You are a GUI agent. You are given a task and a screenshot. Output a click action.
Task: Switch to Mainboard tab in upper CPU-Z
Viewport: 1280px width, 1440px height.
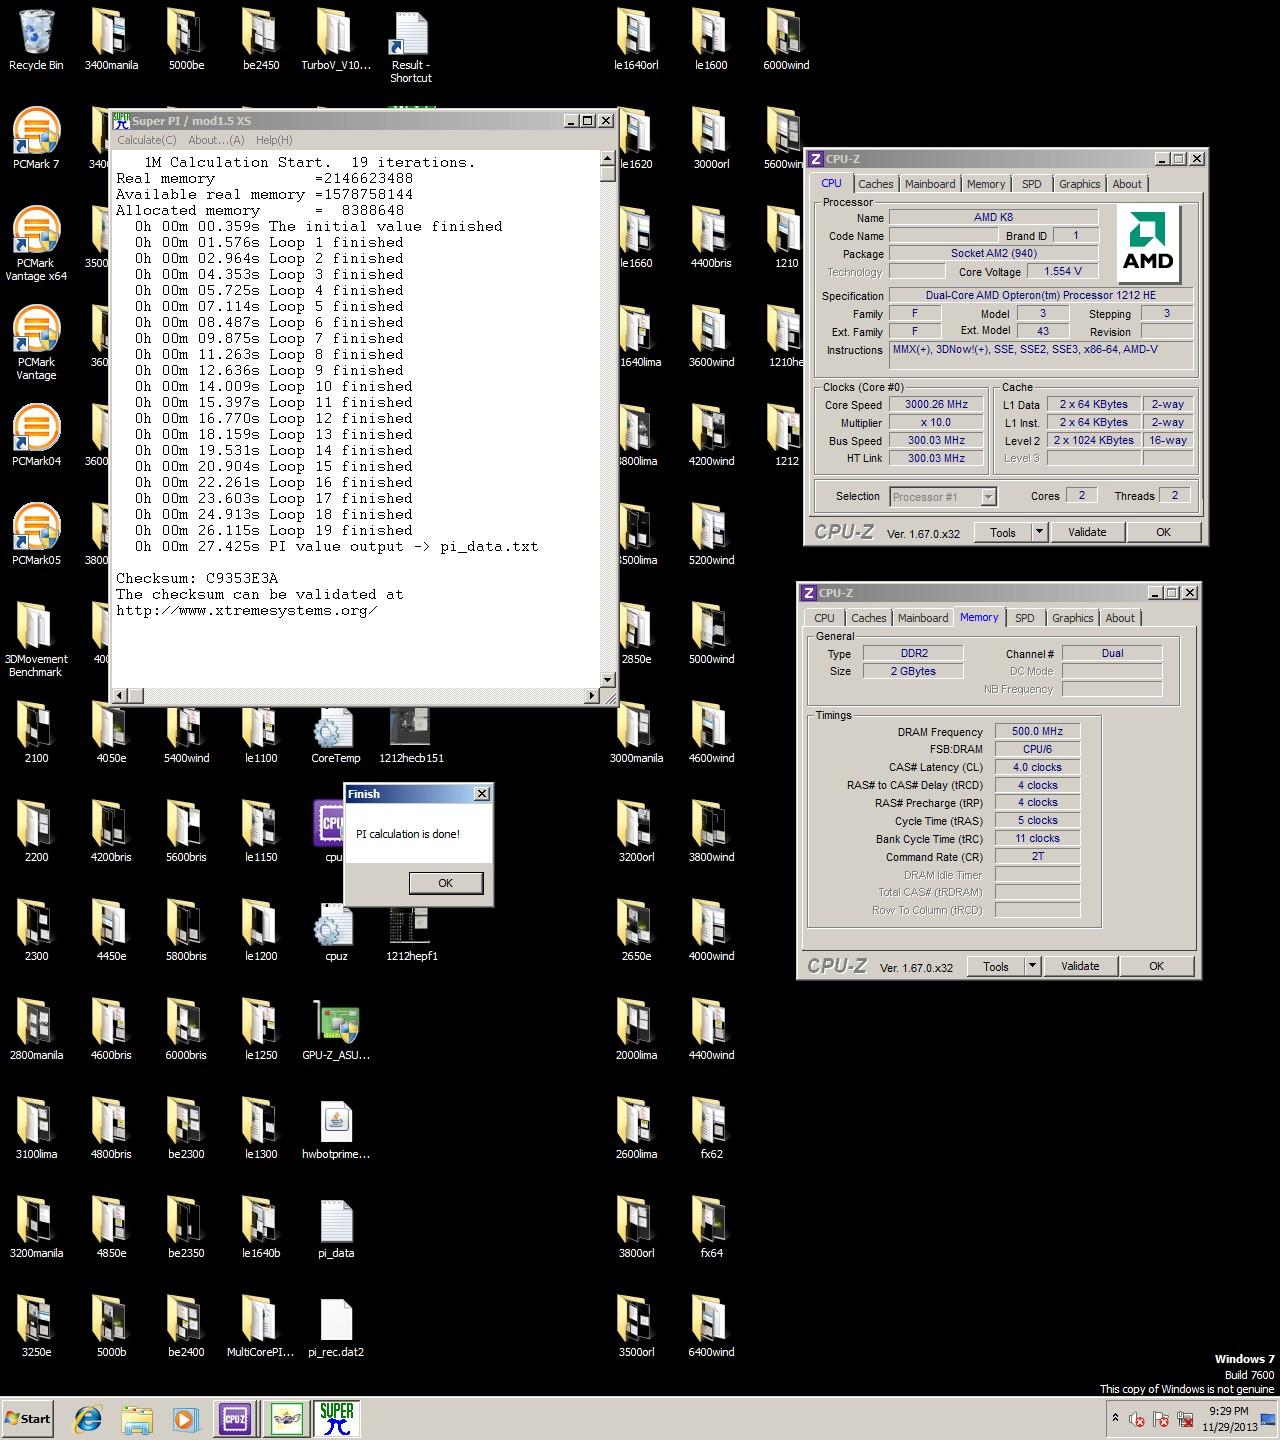(x=930, y=184)
